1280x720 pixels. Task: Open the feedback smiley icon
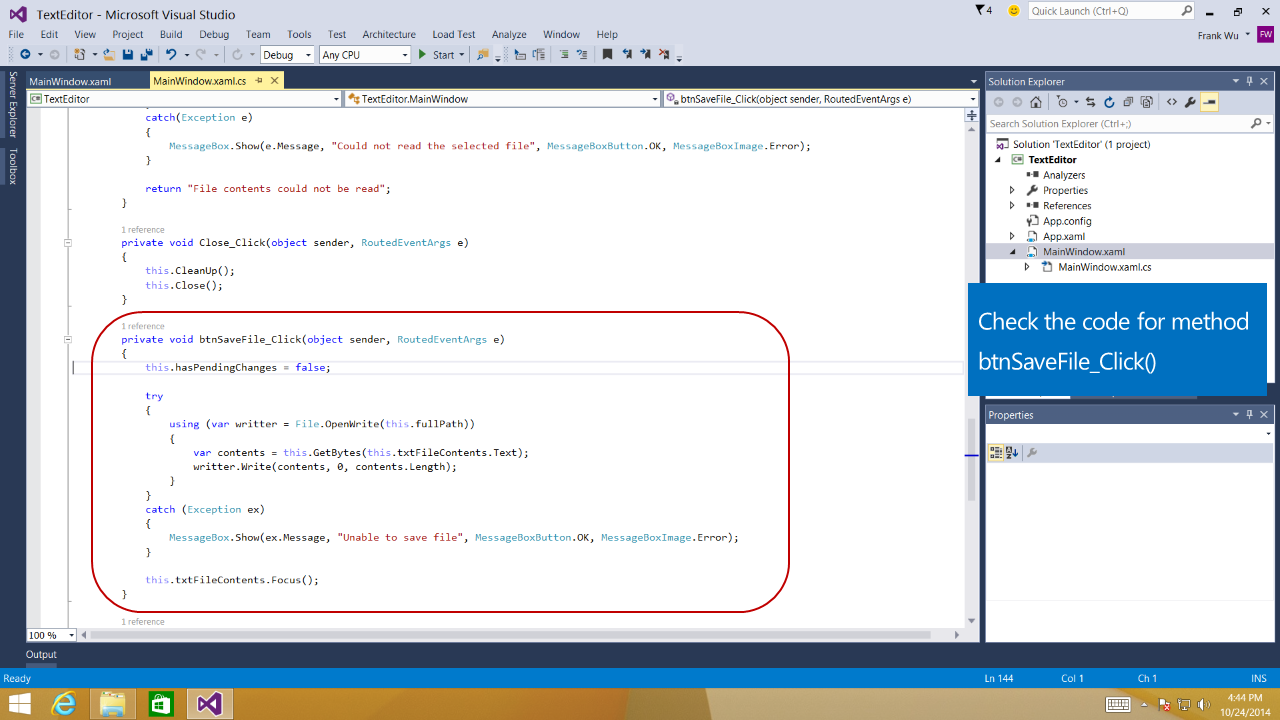(x=1014, y=11)
